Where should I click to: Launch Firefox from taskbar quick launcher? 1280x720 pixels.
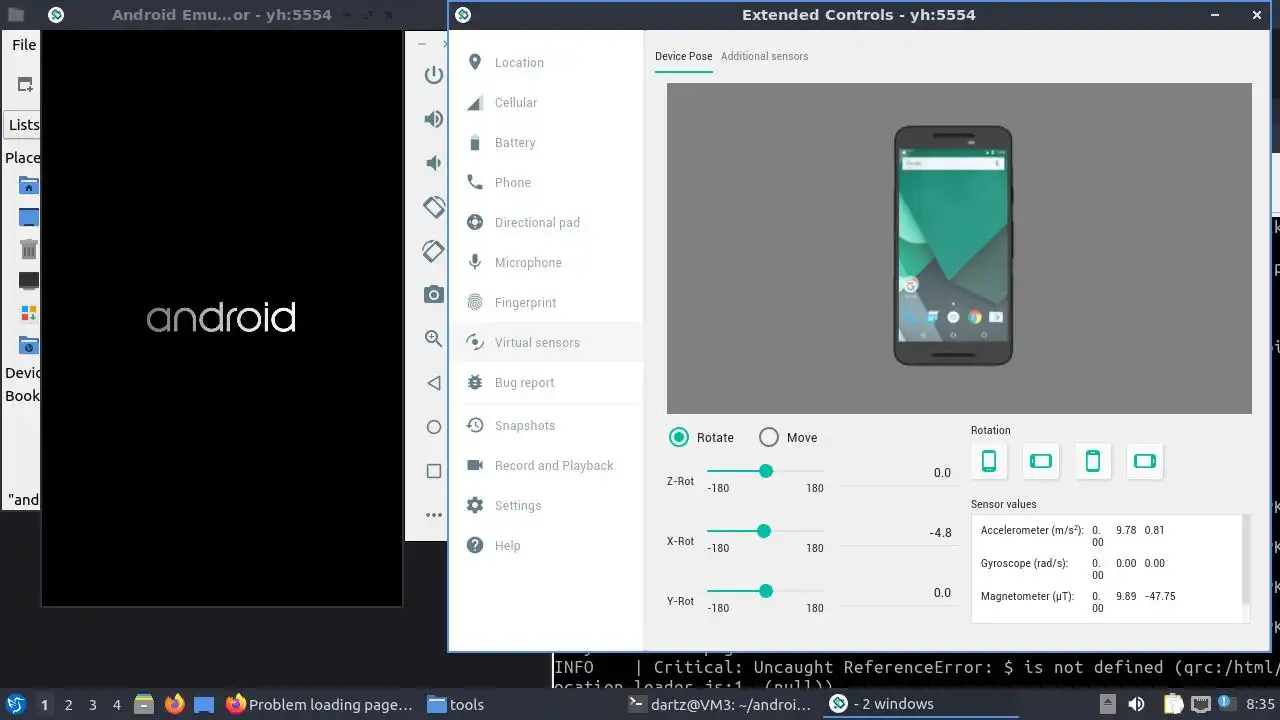pos(174,704)
